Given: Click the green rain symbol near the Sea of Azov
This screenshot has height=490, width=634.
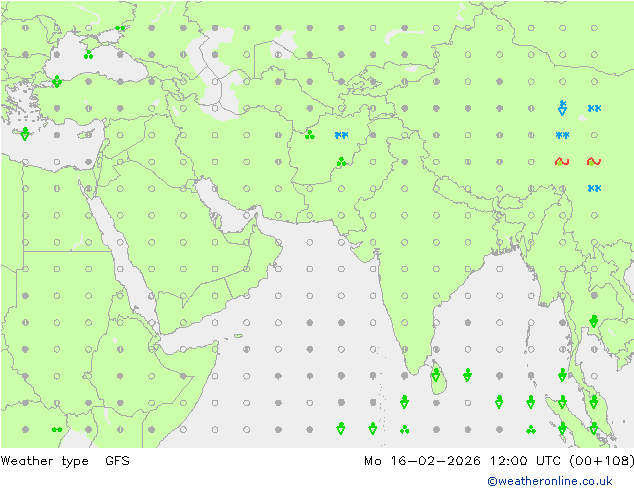Looking at the screenshot, I should tap(120, 28).
